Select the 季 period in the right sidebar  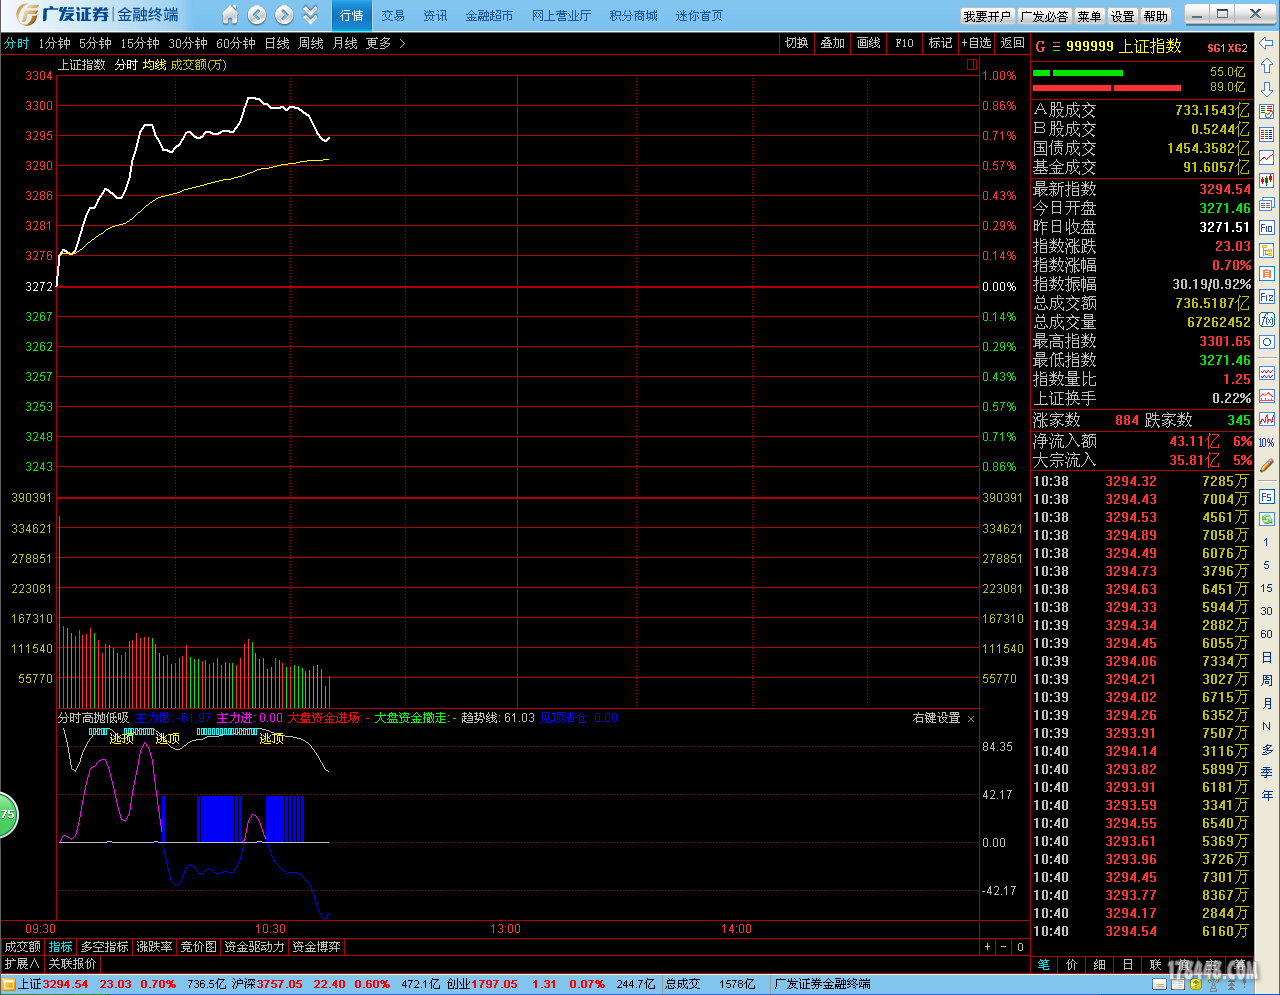[1267, 772]
